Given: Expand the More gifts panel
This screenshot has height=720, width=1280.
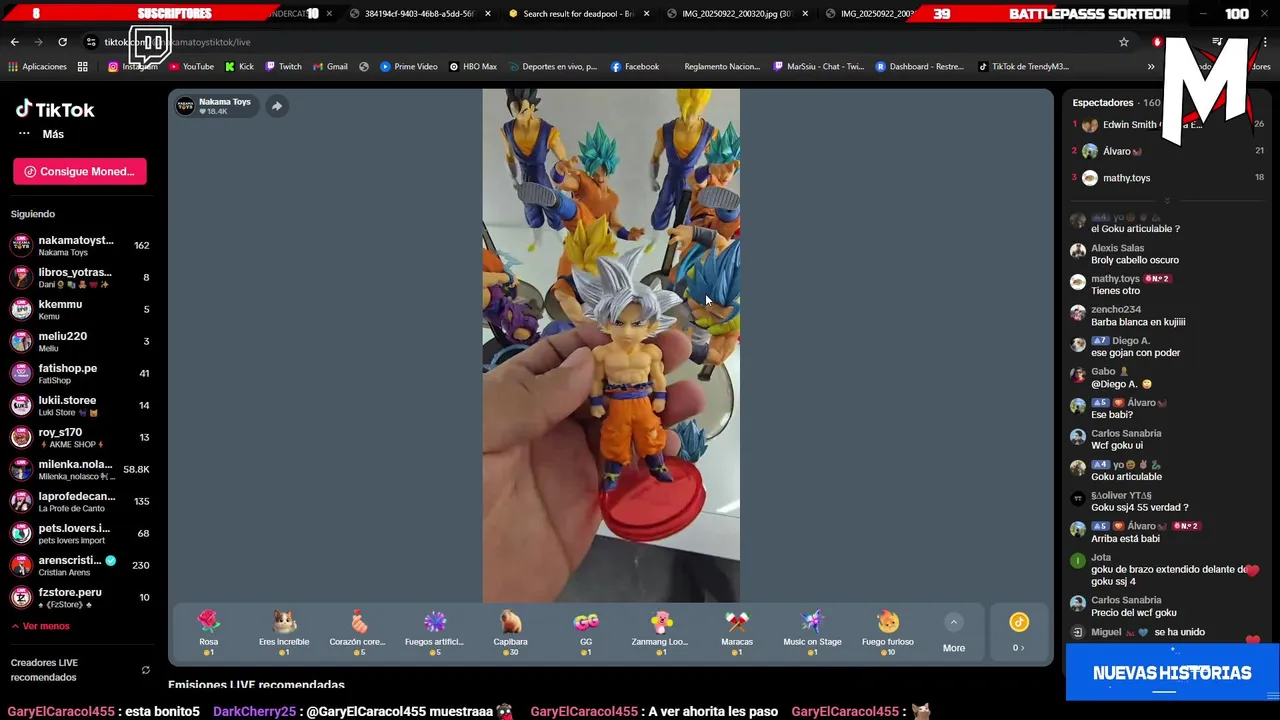Looking at the screenshot, I should (954, 633).
